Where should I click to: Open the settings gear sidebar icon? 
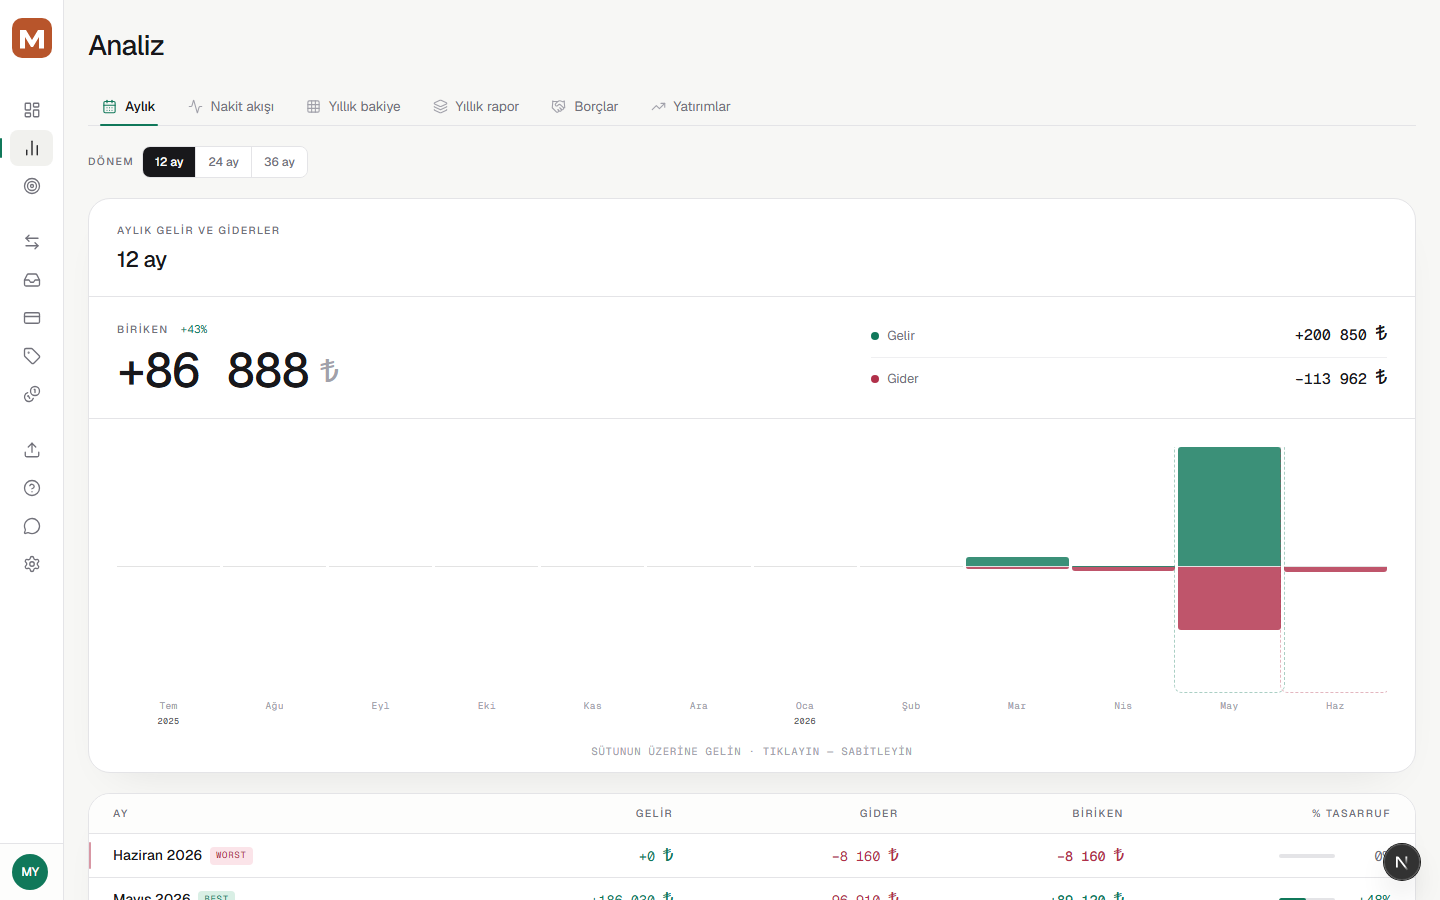point(32,564)
